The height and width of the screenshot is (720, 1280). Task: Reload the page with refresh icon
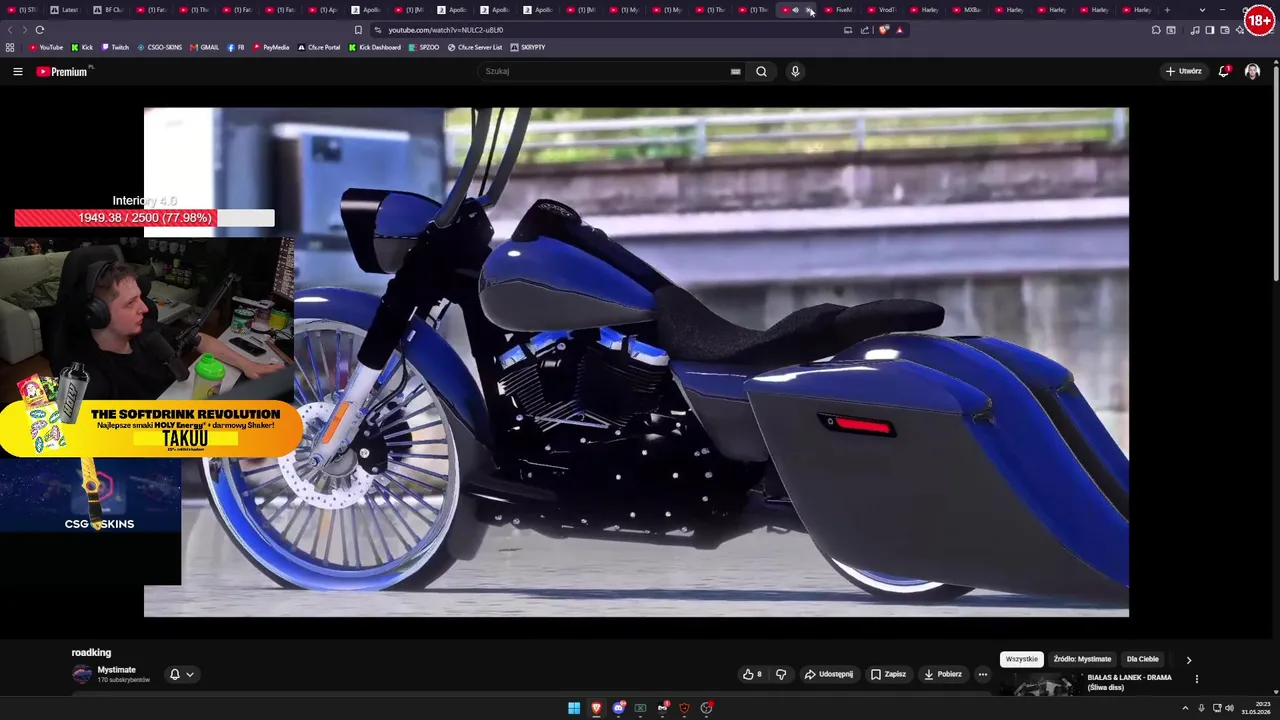click(x=39, y=30)
